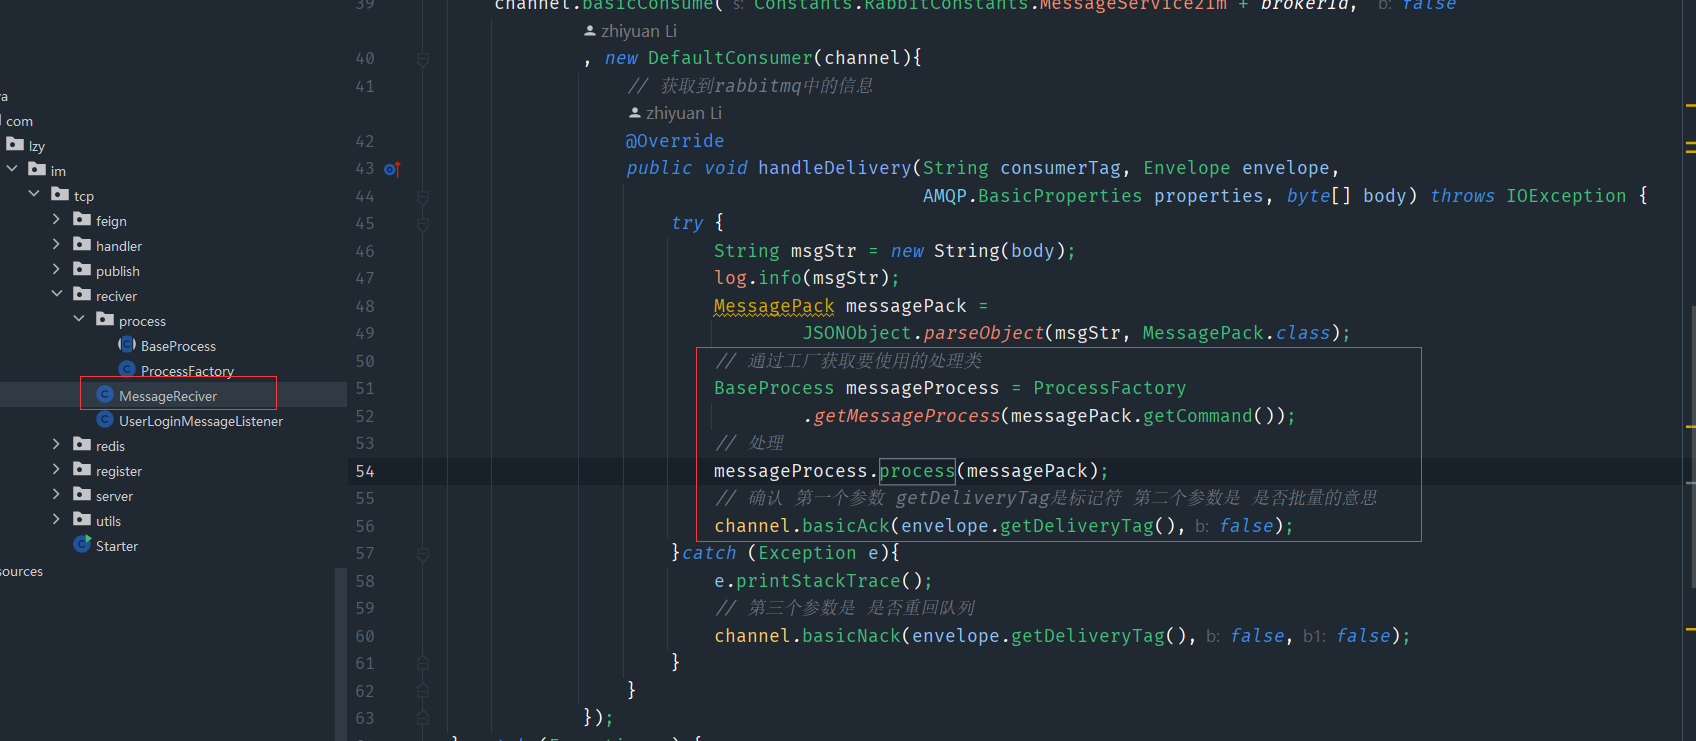This screenshot has height=741, width=1696.
Task: Click printStackTrace on line 58
Action: click(x=818, y=581)
